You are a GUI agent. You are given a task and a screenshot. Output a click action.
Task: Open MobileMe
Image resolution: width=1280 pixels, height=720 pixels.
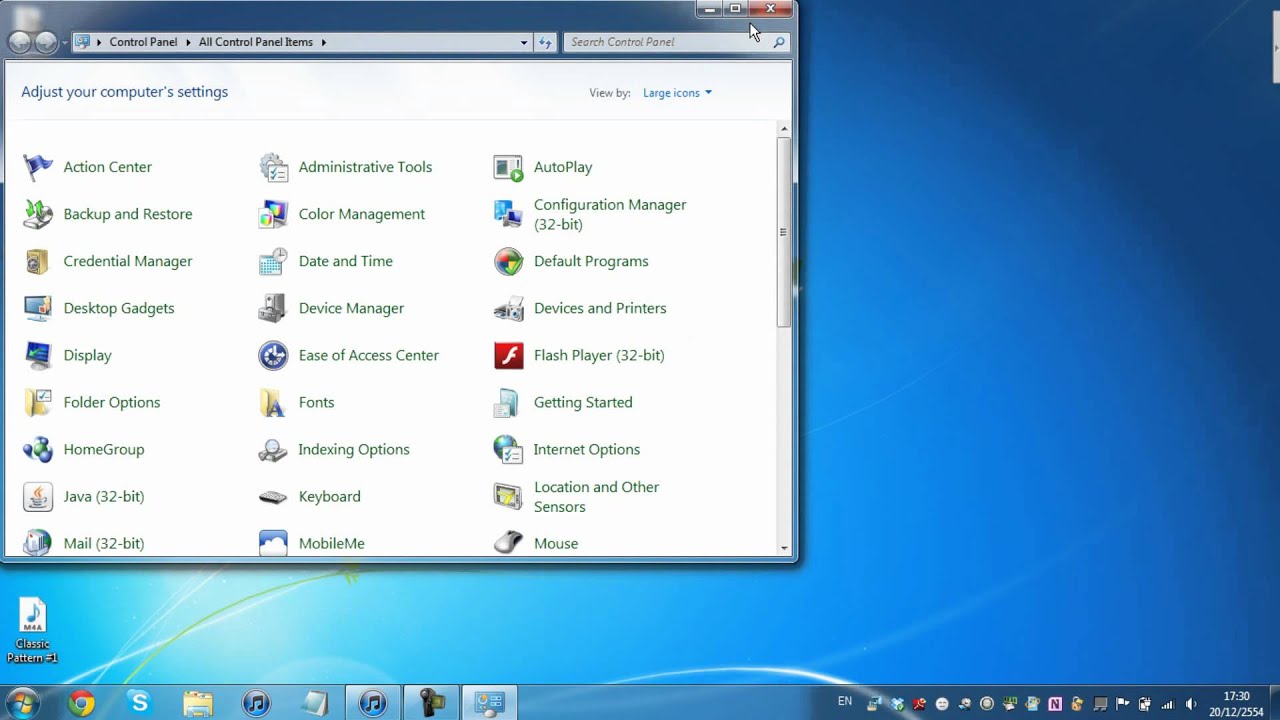(311, 543)
